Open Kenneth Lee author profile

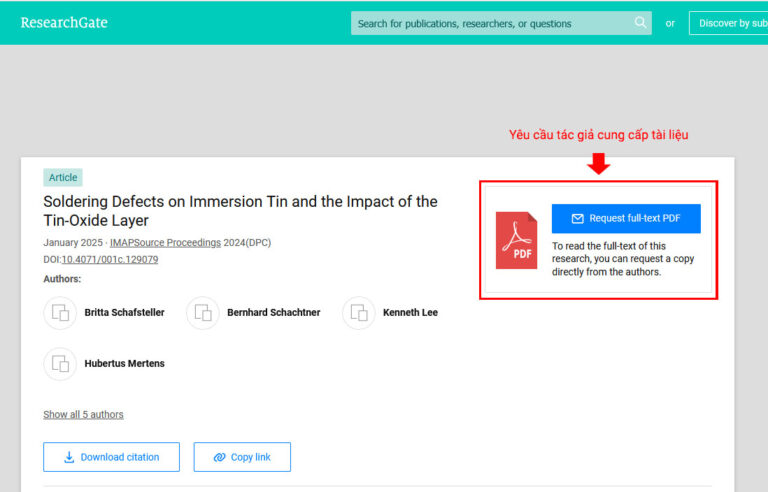(x=410, y=313)
